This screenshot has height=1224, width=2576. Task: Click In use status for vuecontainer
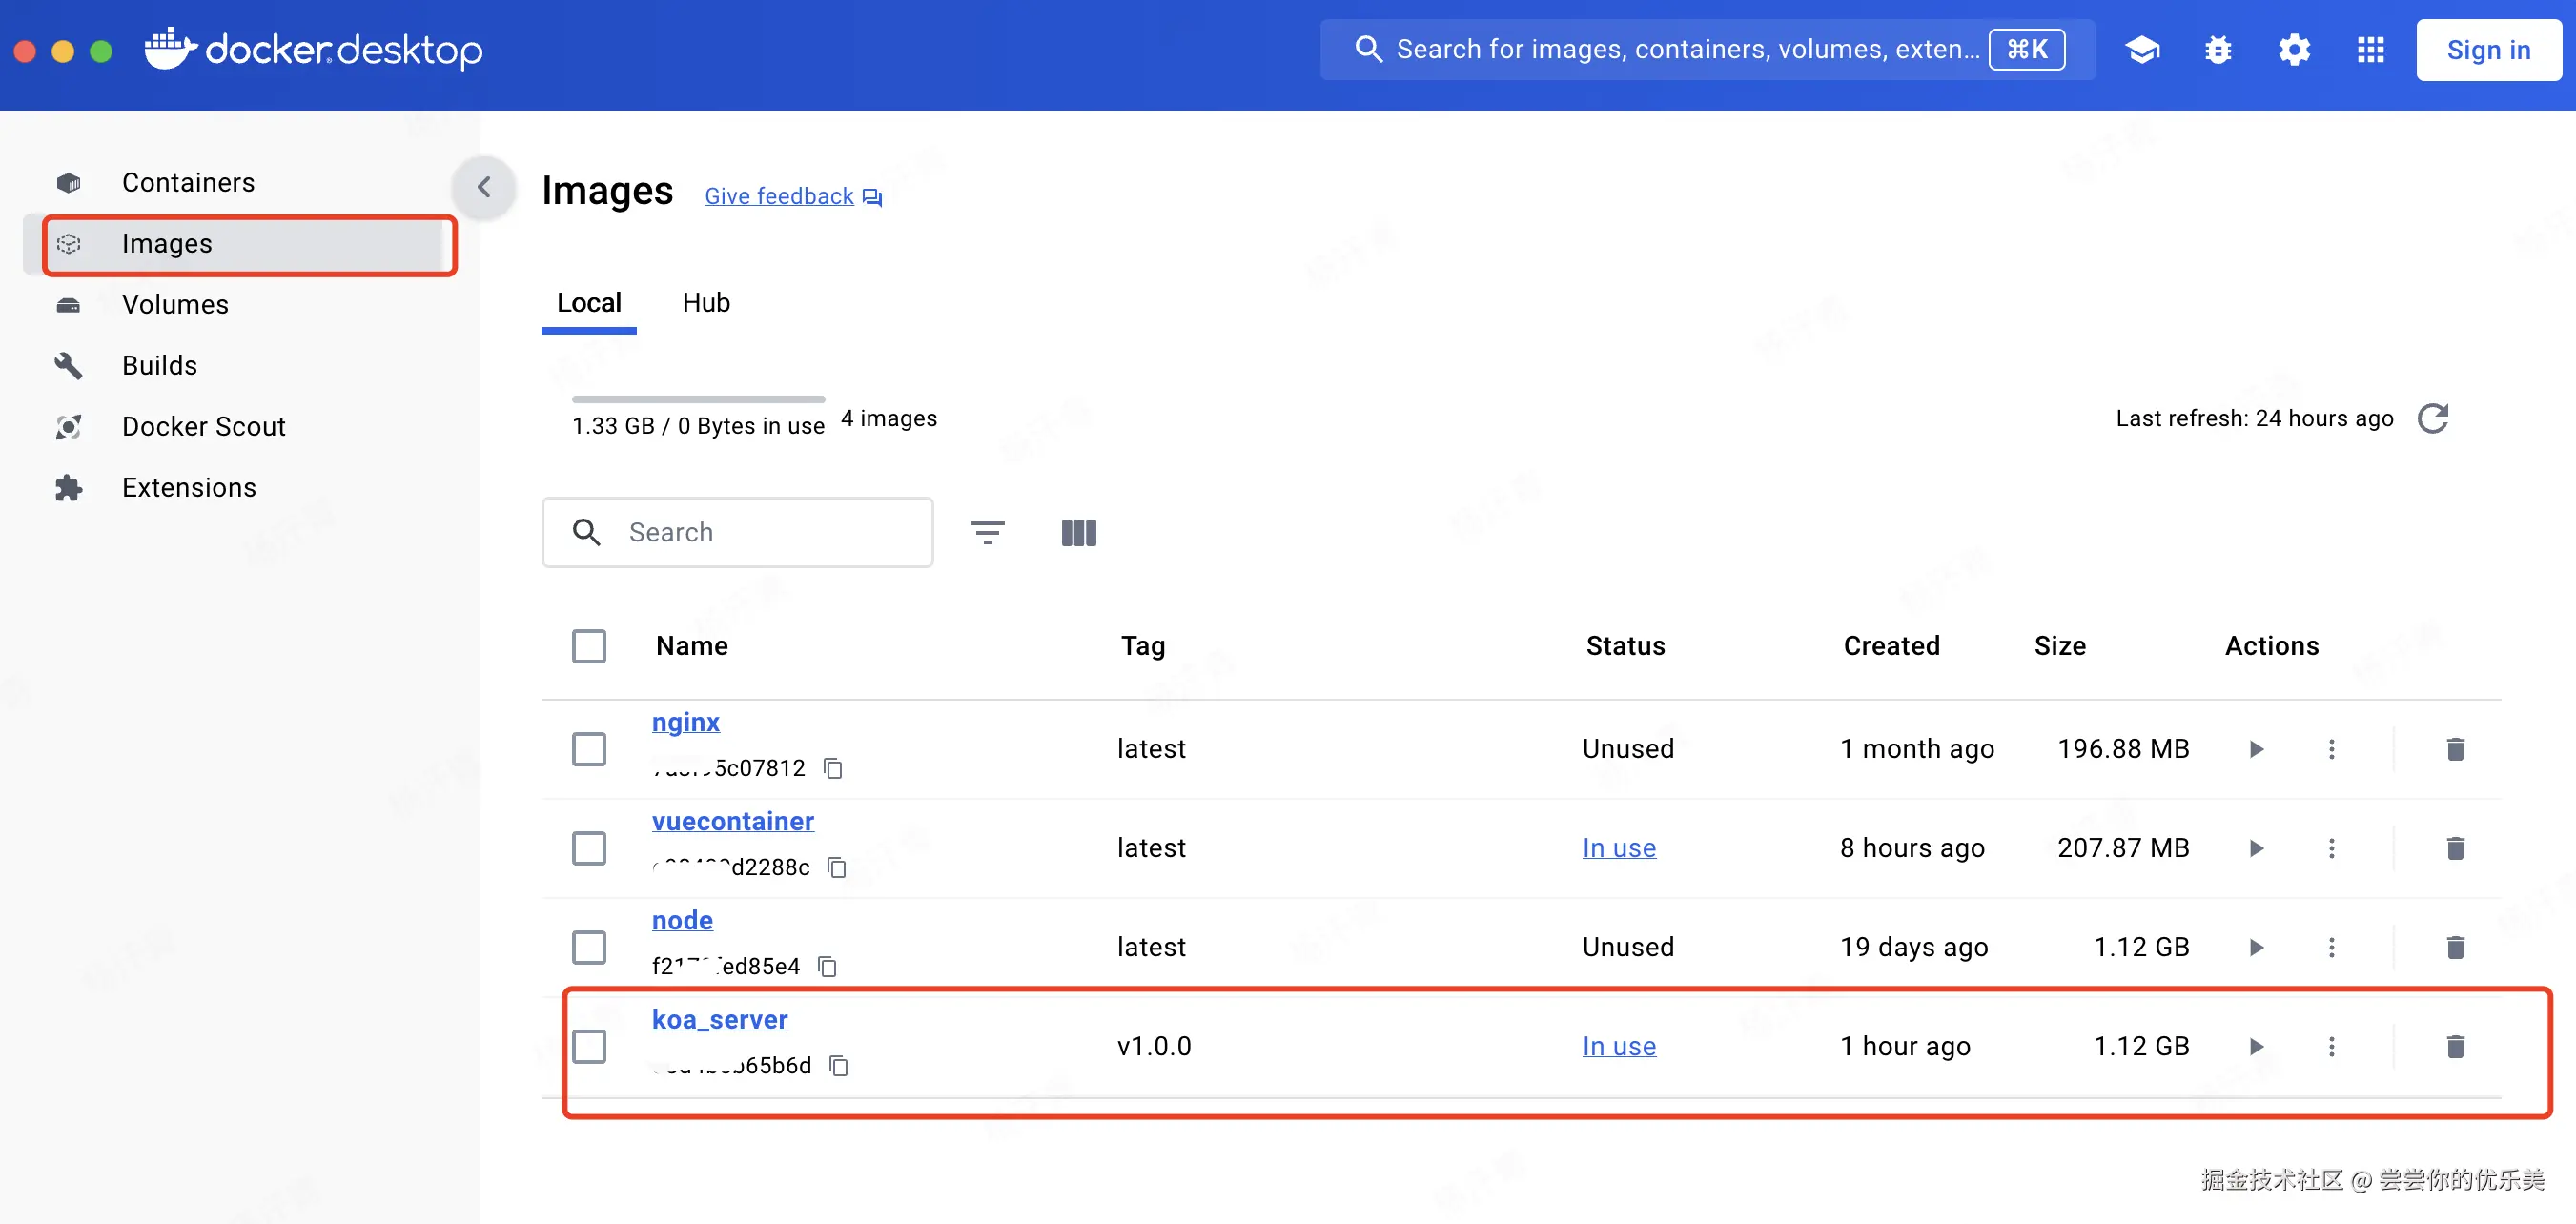click(x=1619, y=848)
